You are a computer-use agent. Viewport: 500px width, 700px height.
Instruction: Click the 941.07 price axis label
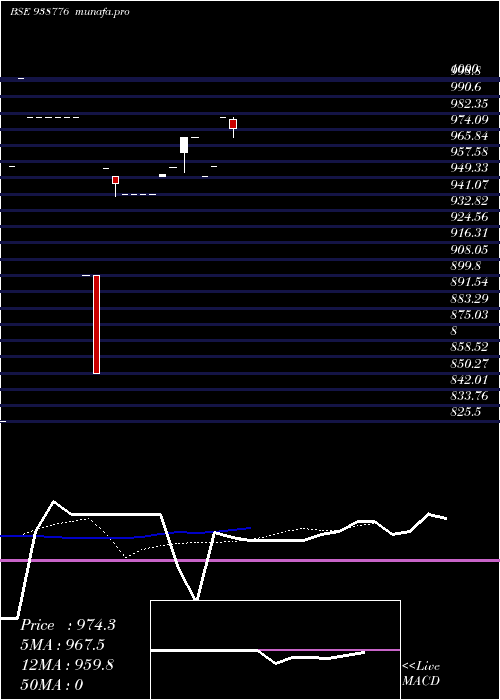point(469,184)
